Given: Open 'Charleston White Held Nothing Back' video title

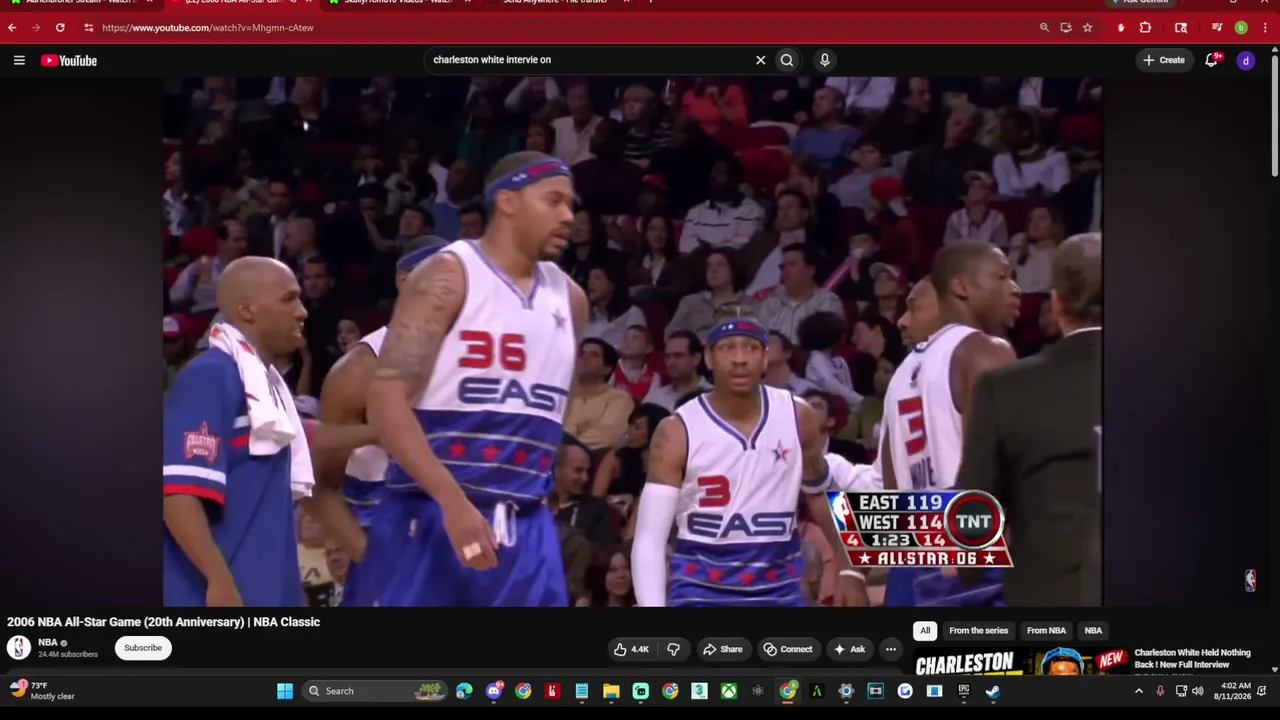Looking at the screenshot, I should [x=1192, y=658].
